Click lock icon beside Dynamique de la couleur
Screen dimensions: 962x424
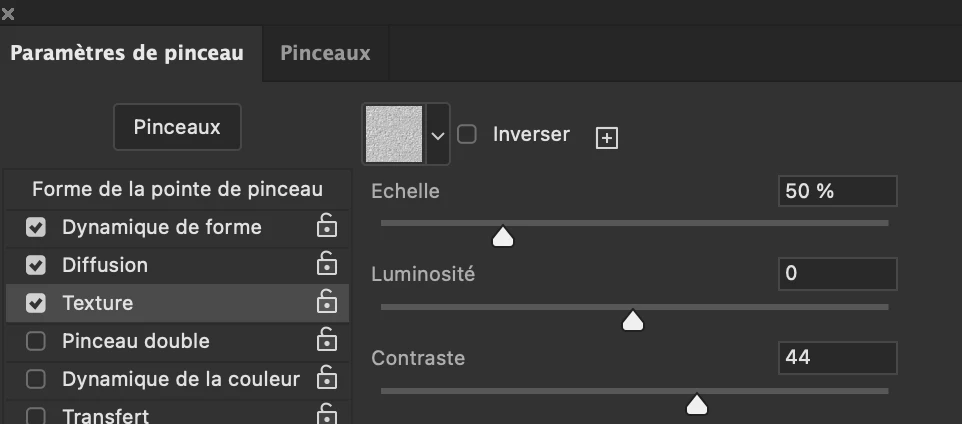click(326, 379)
